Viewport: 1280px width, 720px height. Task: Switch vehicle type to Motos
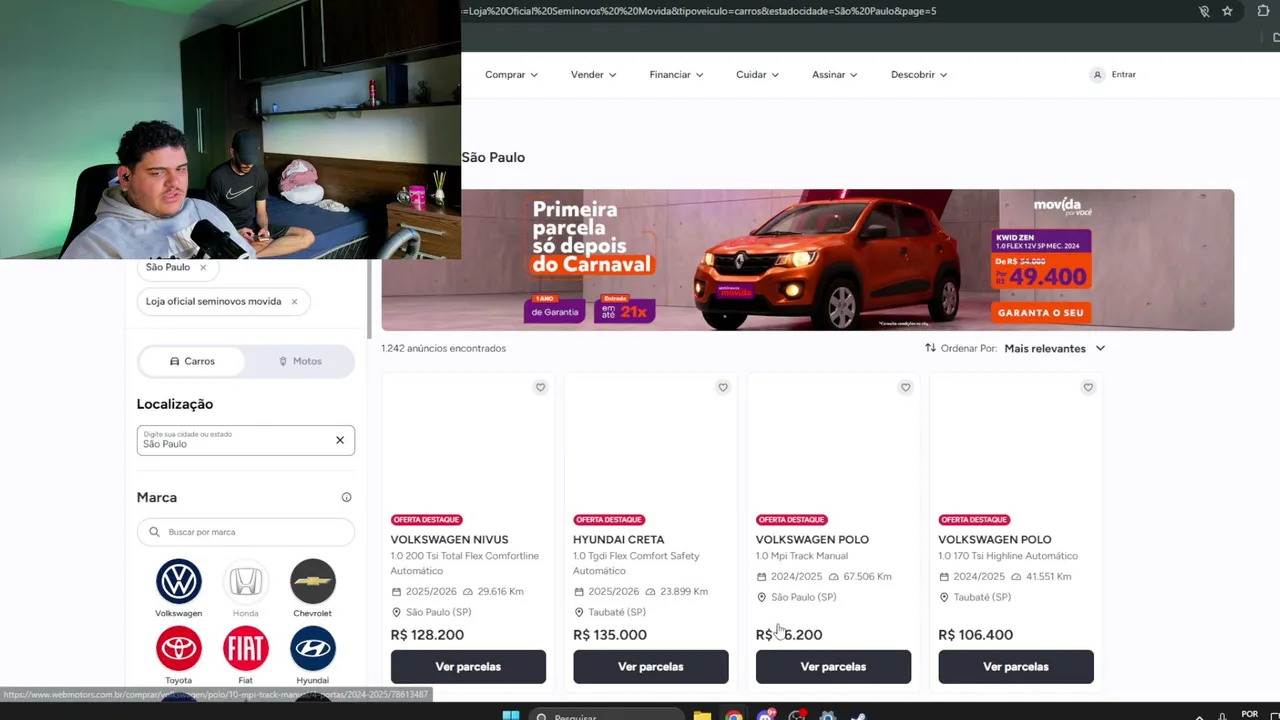coord(300,361)
